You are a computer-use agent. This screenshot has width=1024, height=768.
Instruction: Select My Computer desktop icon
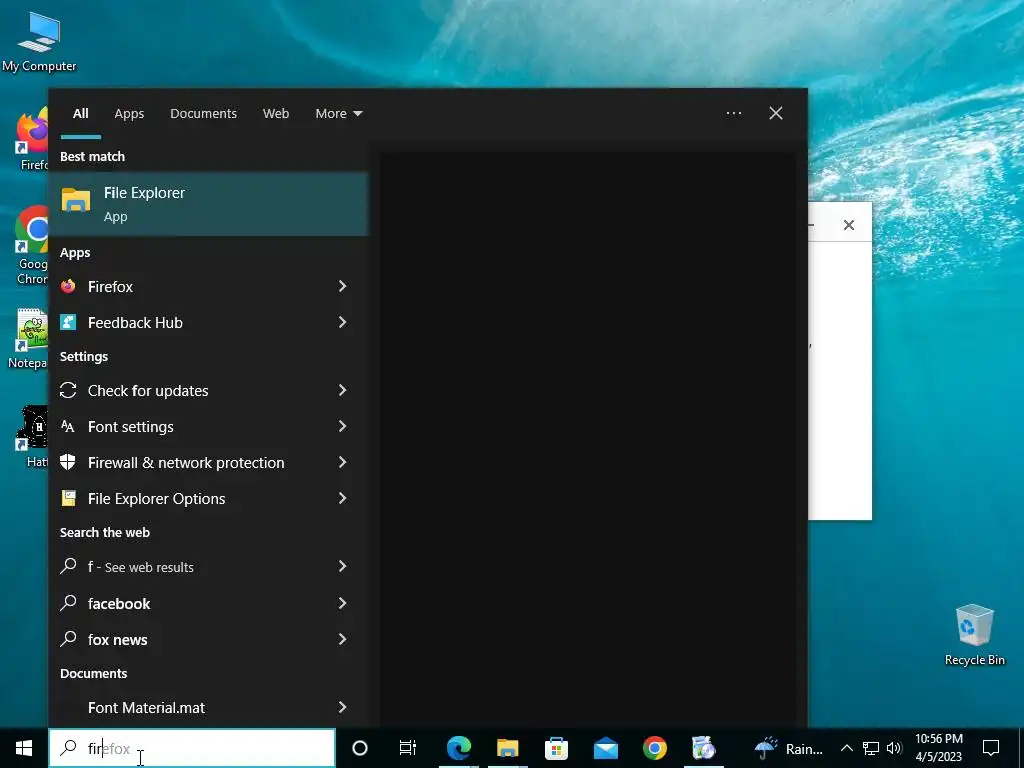click(x=39, y=41)
